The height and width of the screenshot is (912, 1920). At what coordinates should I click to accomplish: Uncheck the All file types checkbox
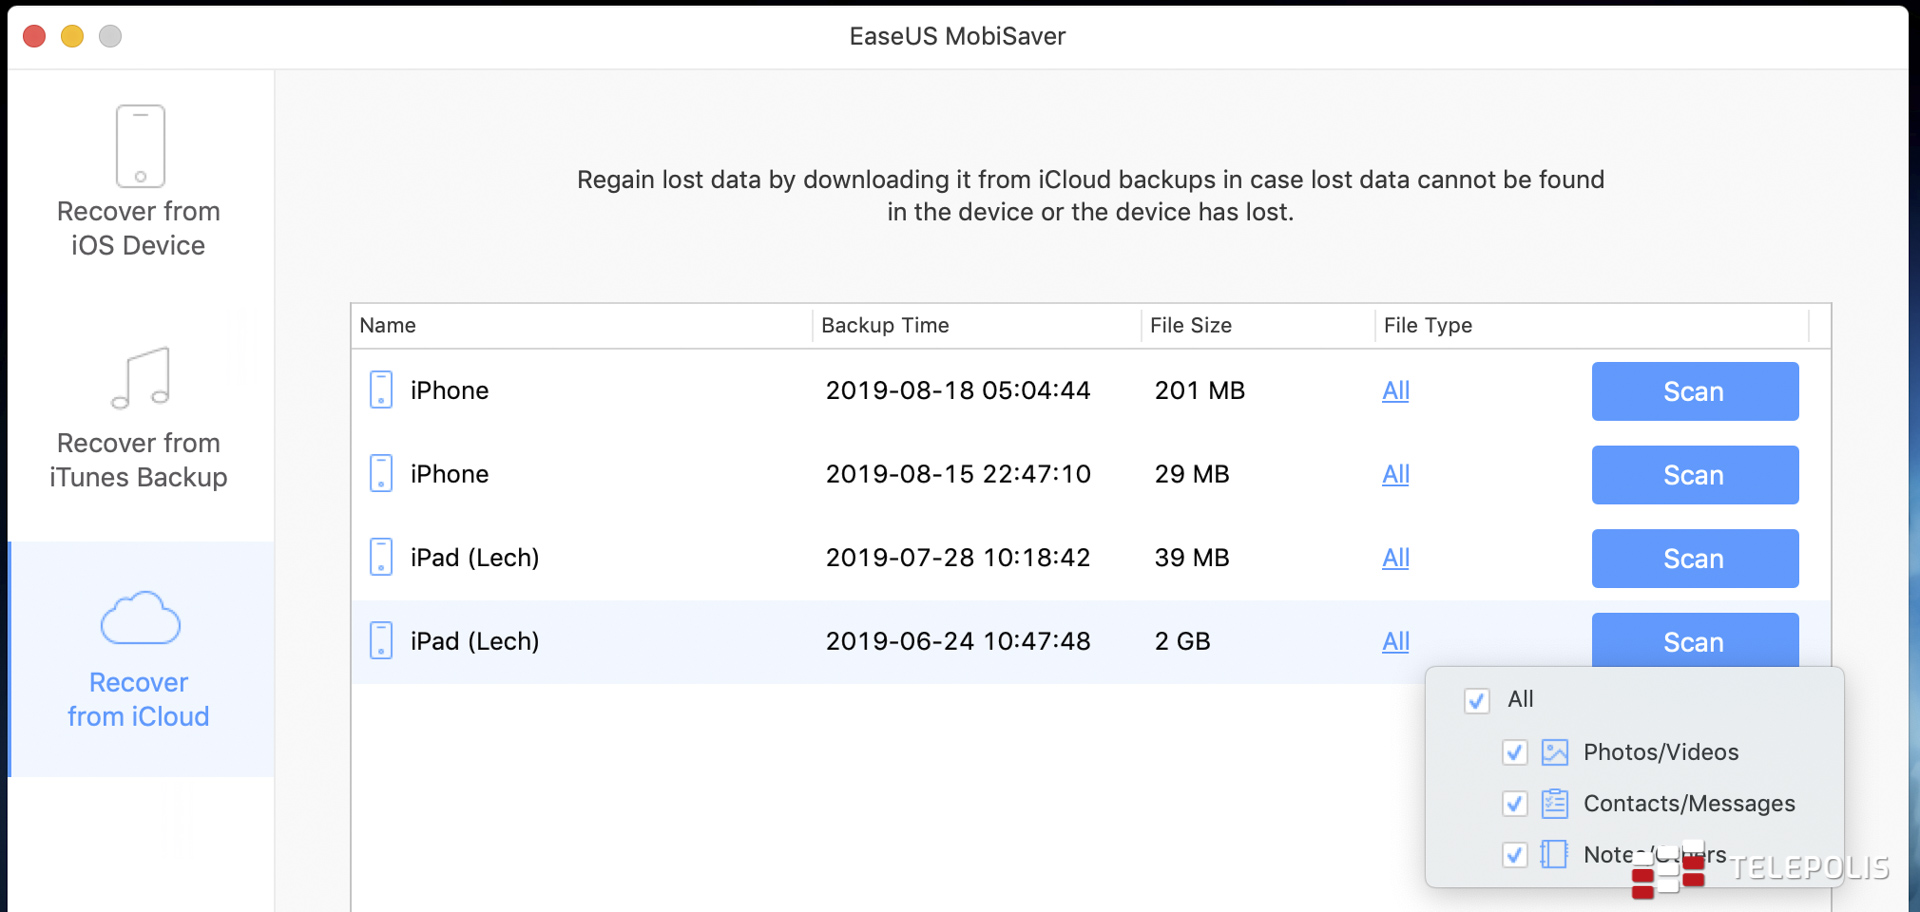tap(1477, 700)
